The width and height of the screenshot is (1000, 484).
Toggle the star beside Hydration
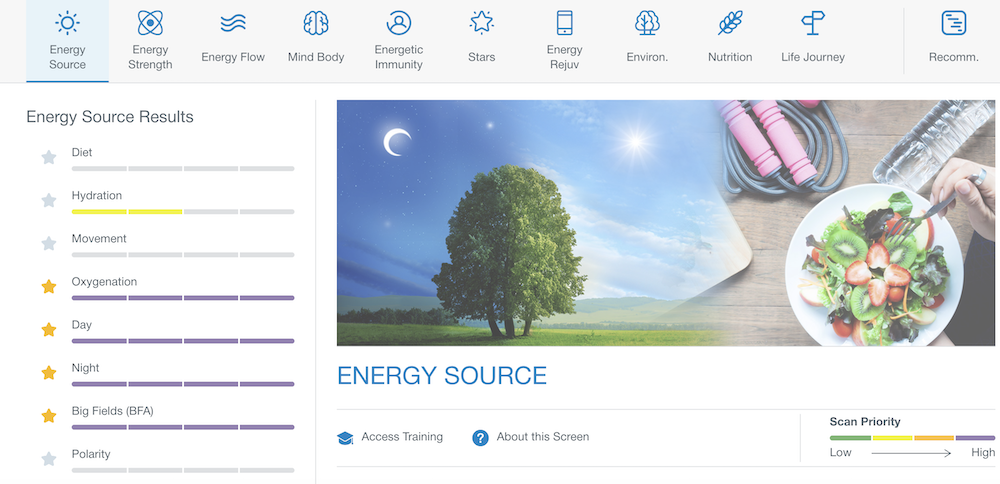coord(48,200)
